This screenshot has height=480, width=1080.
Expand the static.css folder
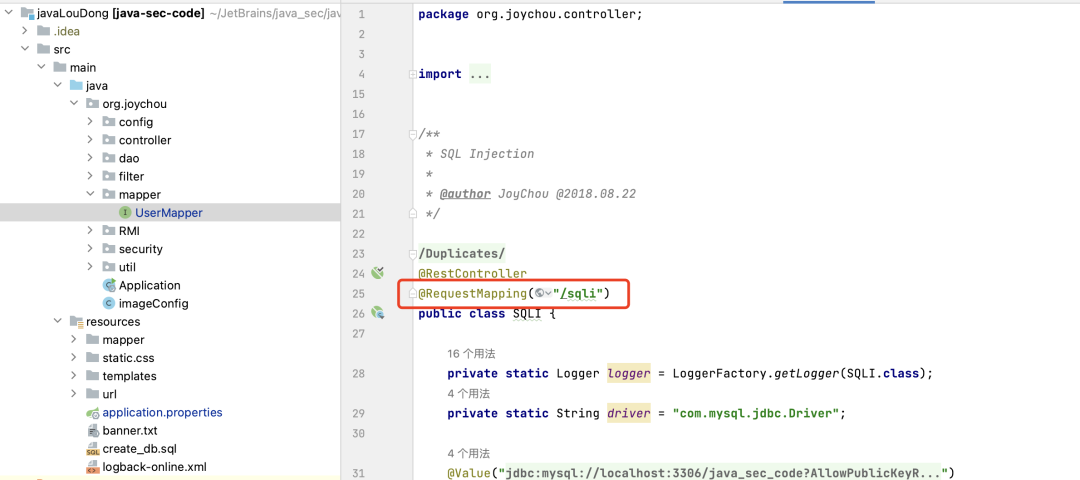point(74,357)
